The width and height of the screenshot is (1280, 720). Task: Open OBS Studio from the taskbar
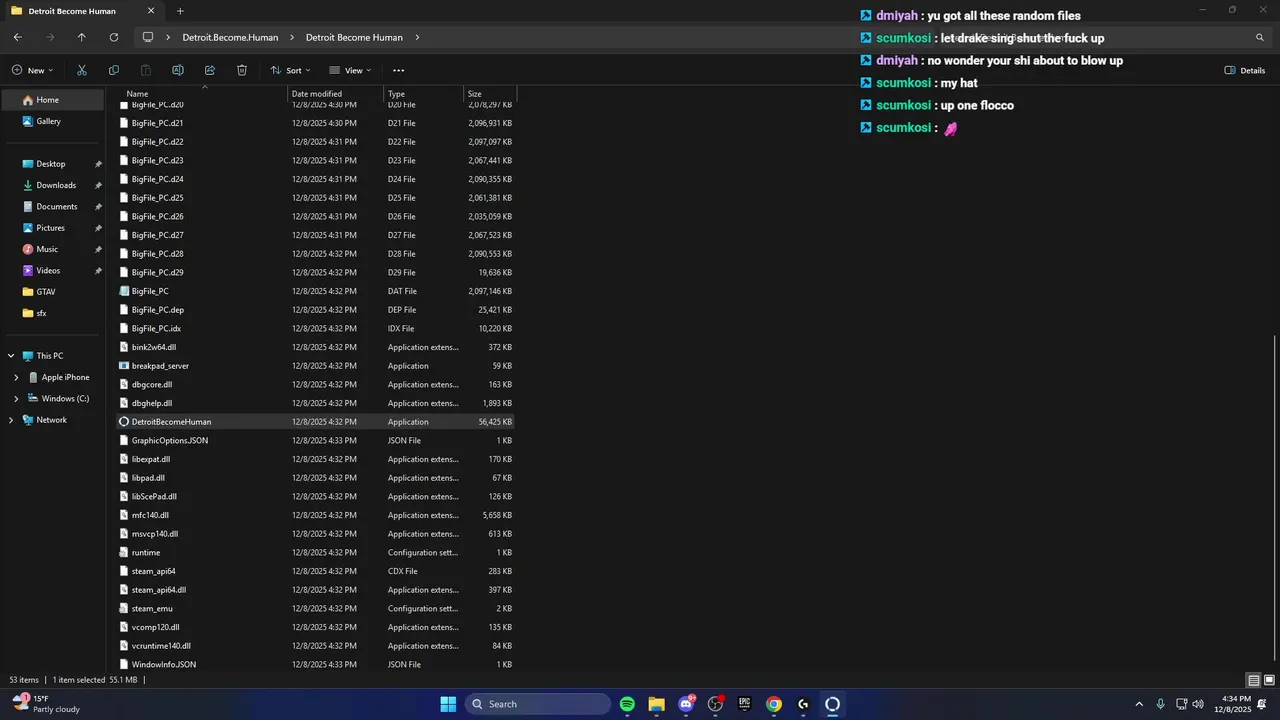pyautogui.click(x=715, y=704)
